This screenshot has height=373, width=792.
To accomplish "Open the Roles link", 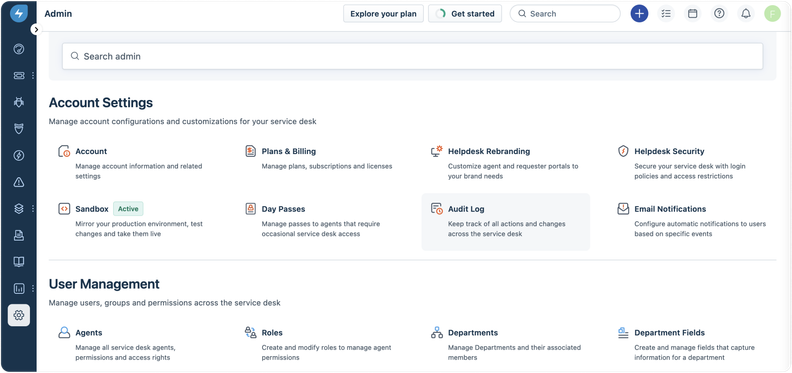I will [x=272, y=333].
